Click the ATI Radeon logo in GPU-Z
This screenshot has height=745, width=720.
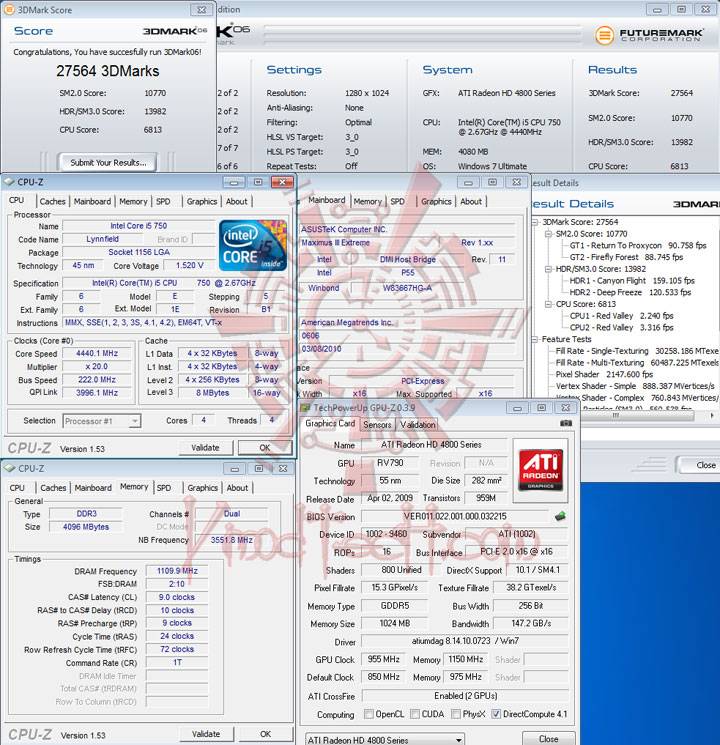(x=540, y=470)
